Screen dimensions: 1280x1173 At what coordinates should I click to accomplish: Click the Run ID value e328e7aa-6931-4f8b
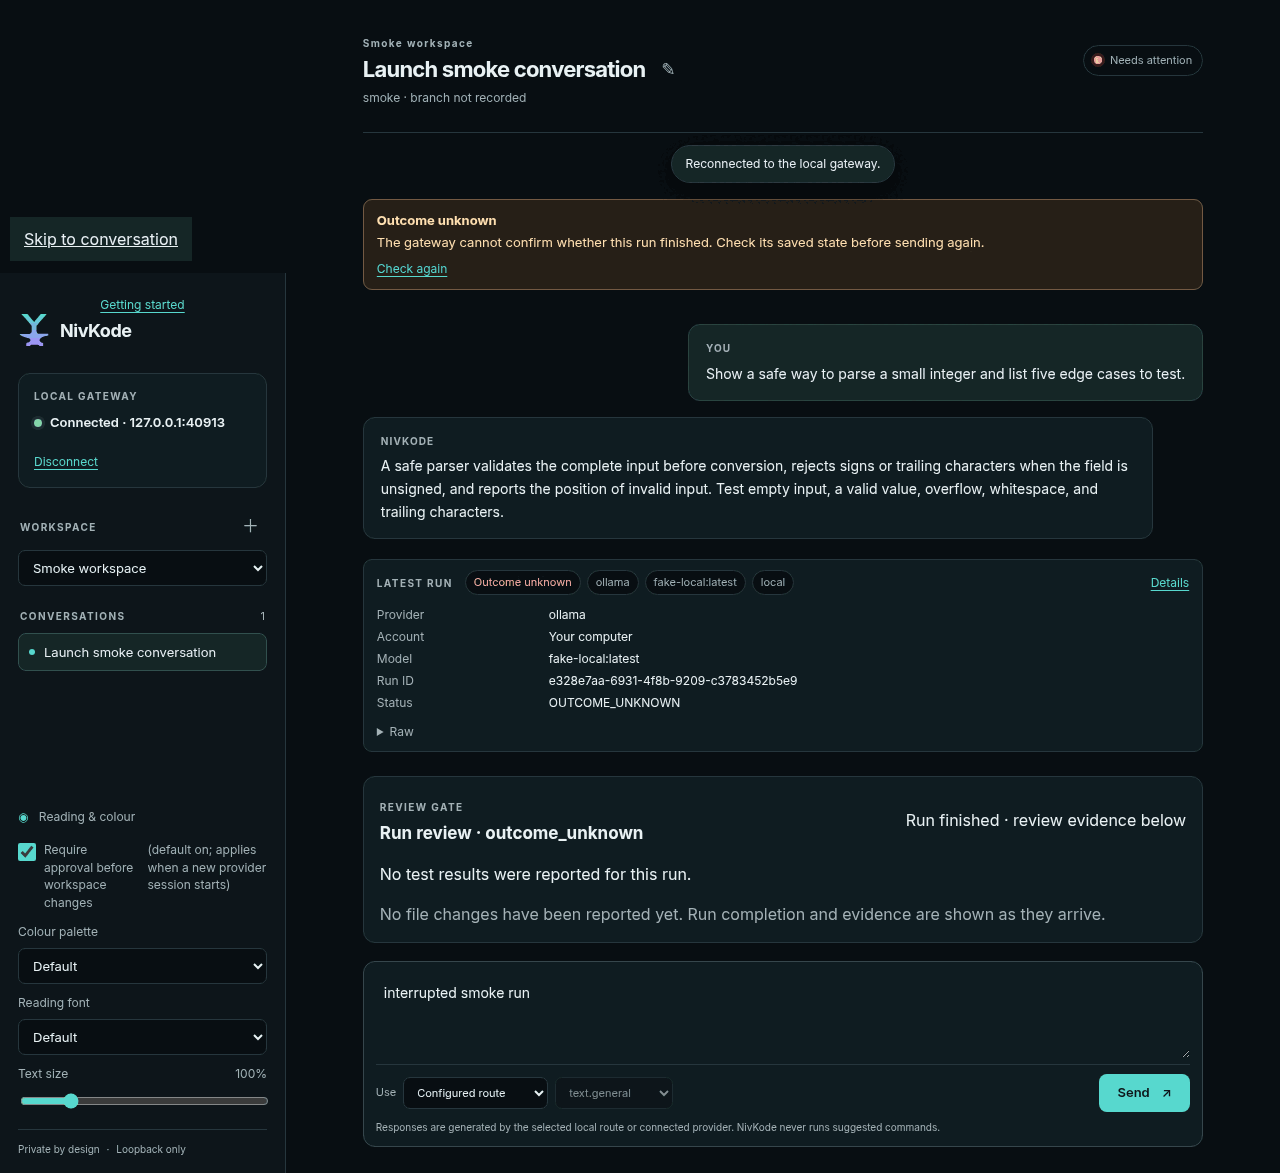click(x=673, y=681)
